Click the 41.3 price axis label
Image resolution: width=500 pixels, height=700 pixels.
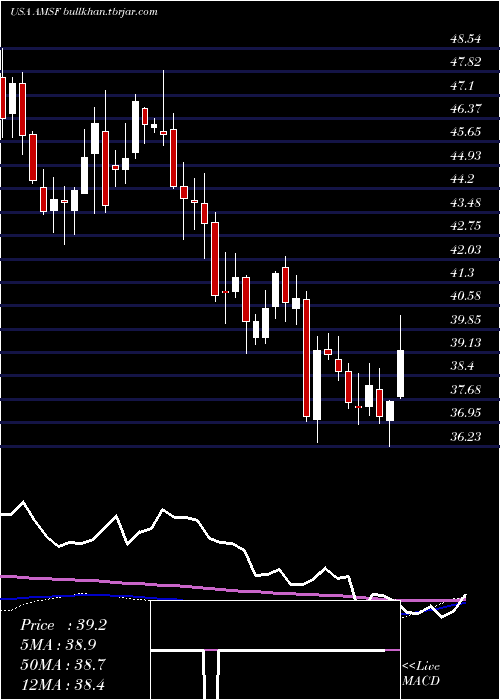pyautogui.click(x=462, y=273)
